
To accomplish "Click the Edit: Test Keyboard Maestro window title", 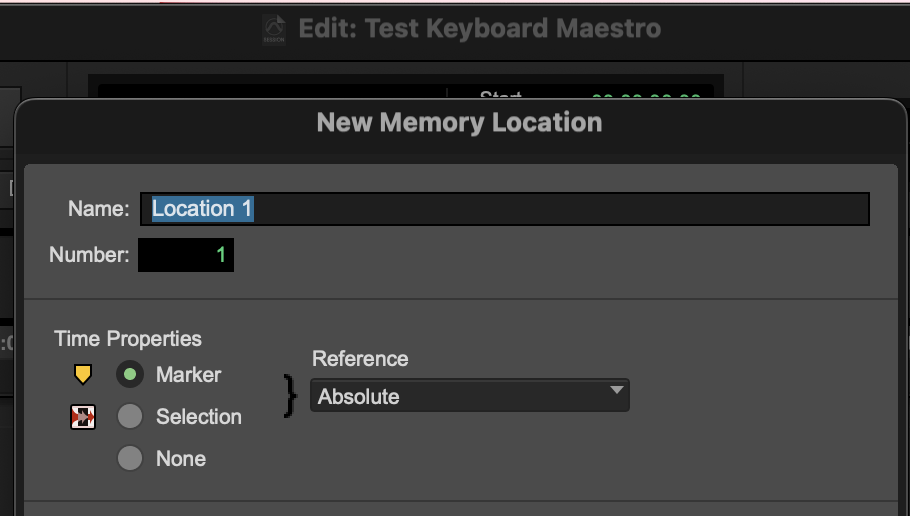I will pyautogui.click(x=480, y=28).
